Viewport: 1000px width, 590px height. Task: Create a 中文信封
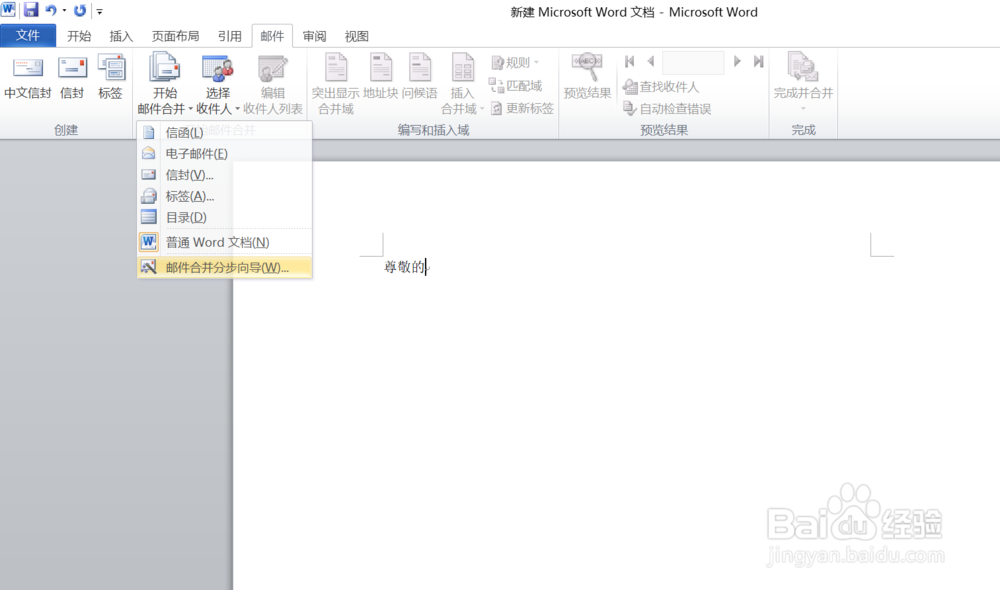pyautogui.click(x=27, y=77)
